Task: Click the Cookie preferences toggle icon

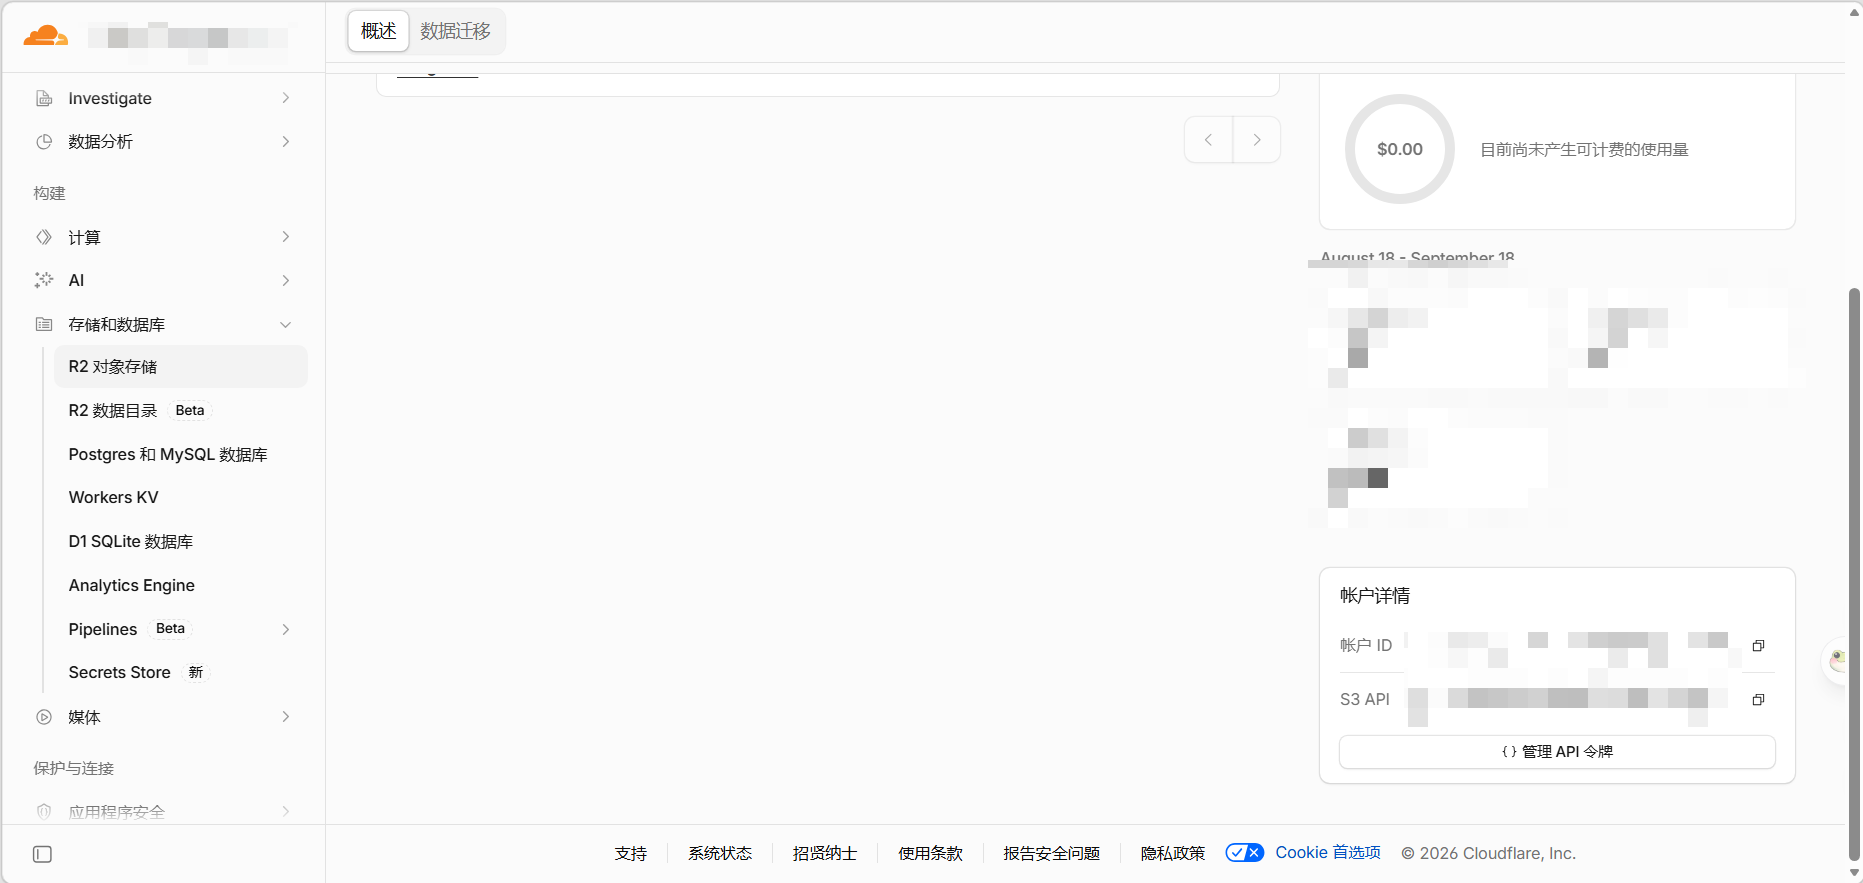Action: point(1245,853)
